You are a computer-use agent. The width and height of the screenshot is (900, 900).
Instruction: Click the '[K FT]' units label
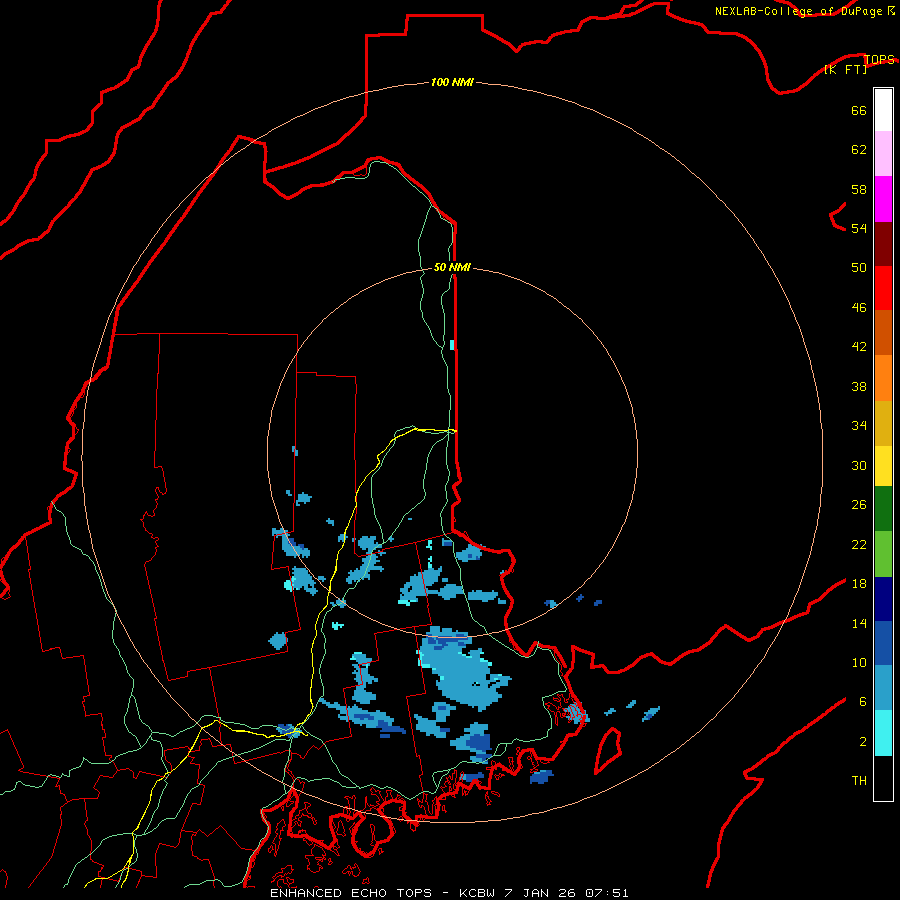coord(845,69)
